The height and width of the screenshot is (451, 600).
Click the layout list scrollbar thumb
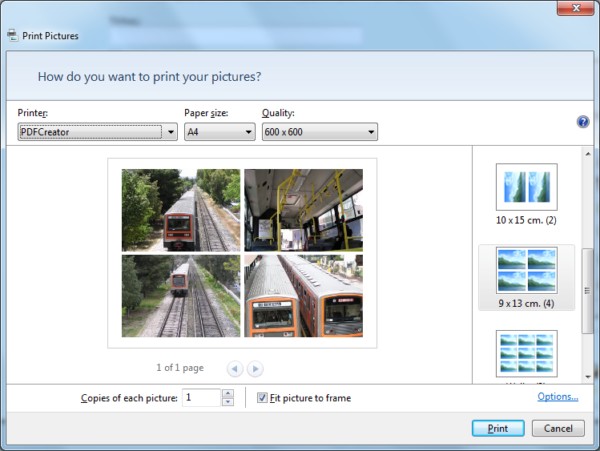pyautogui.click(x=588, y=291)
